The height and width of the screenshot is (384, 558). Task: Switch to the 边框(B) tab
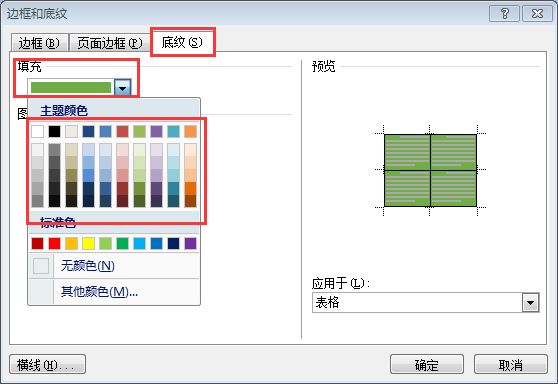(x=40, y=43)
